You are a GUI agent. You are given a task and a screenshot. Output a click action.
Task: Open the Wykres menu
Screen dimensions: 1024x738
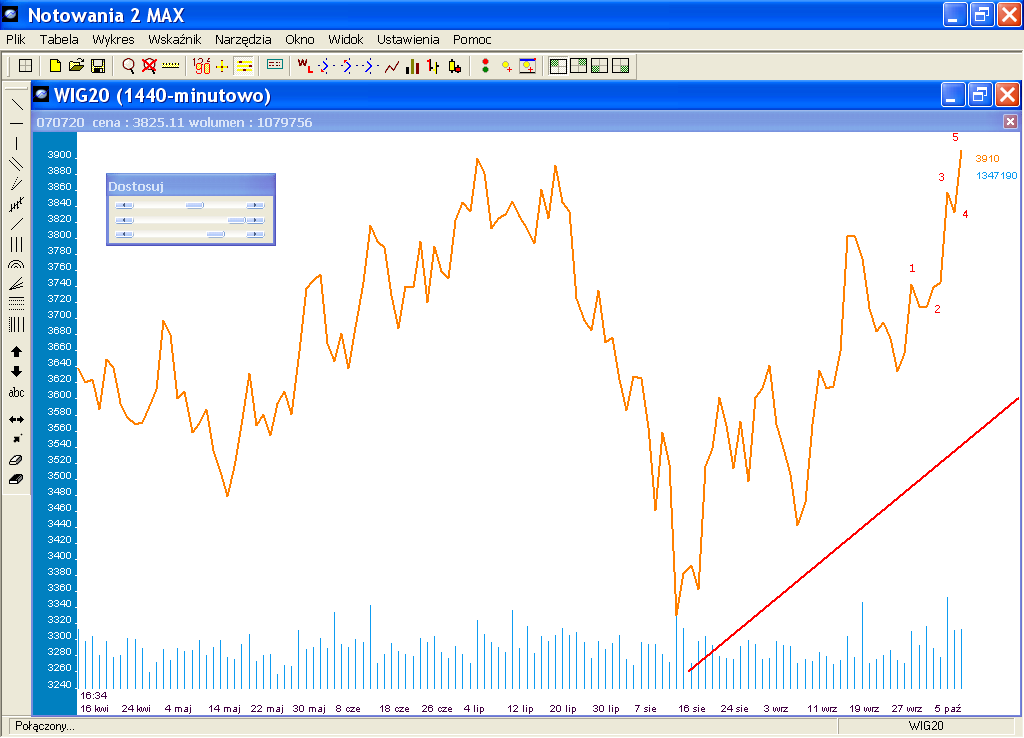113,39
